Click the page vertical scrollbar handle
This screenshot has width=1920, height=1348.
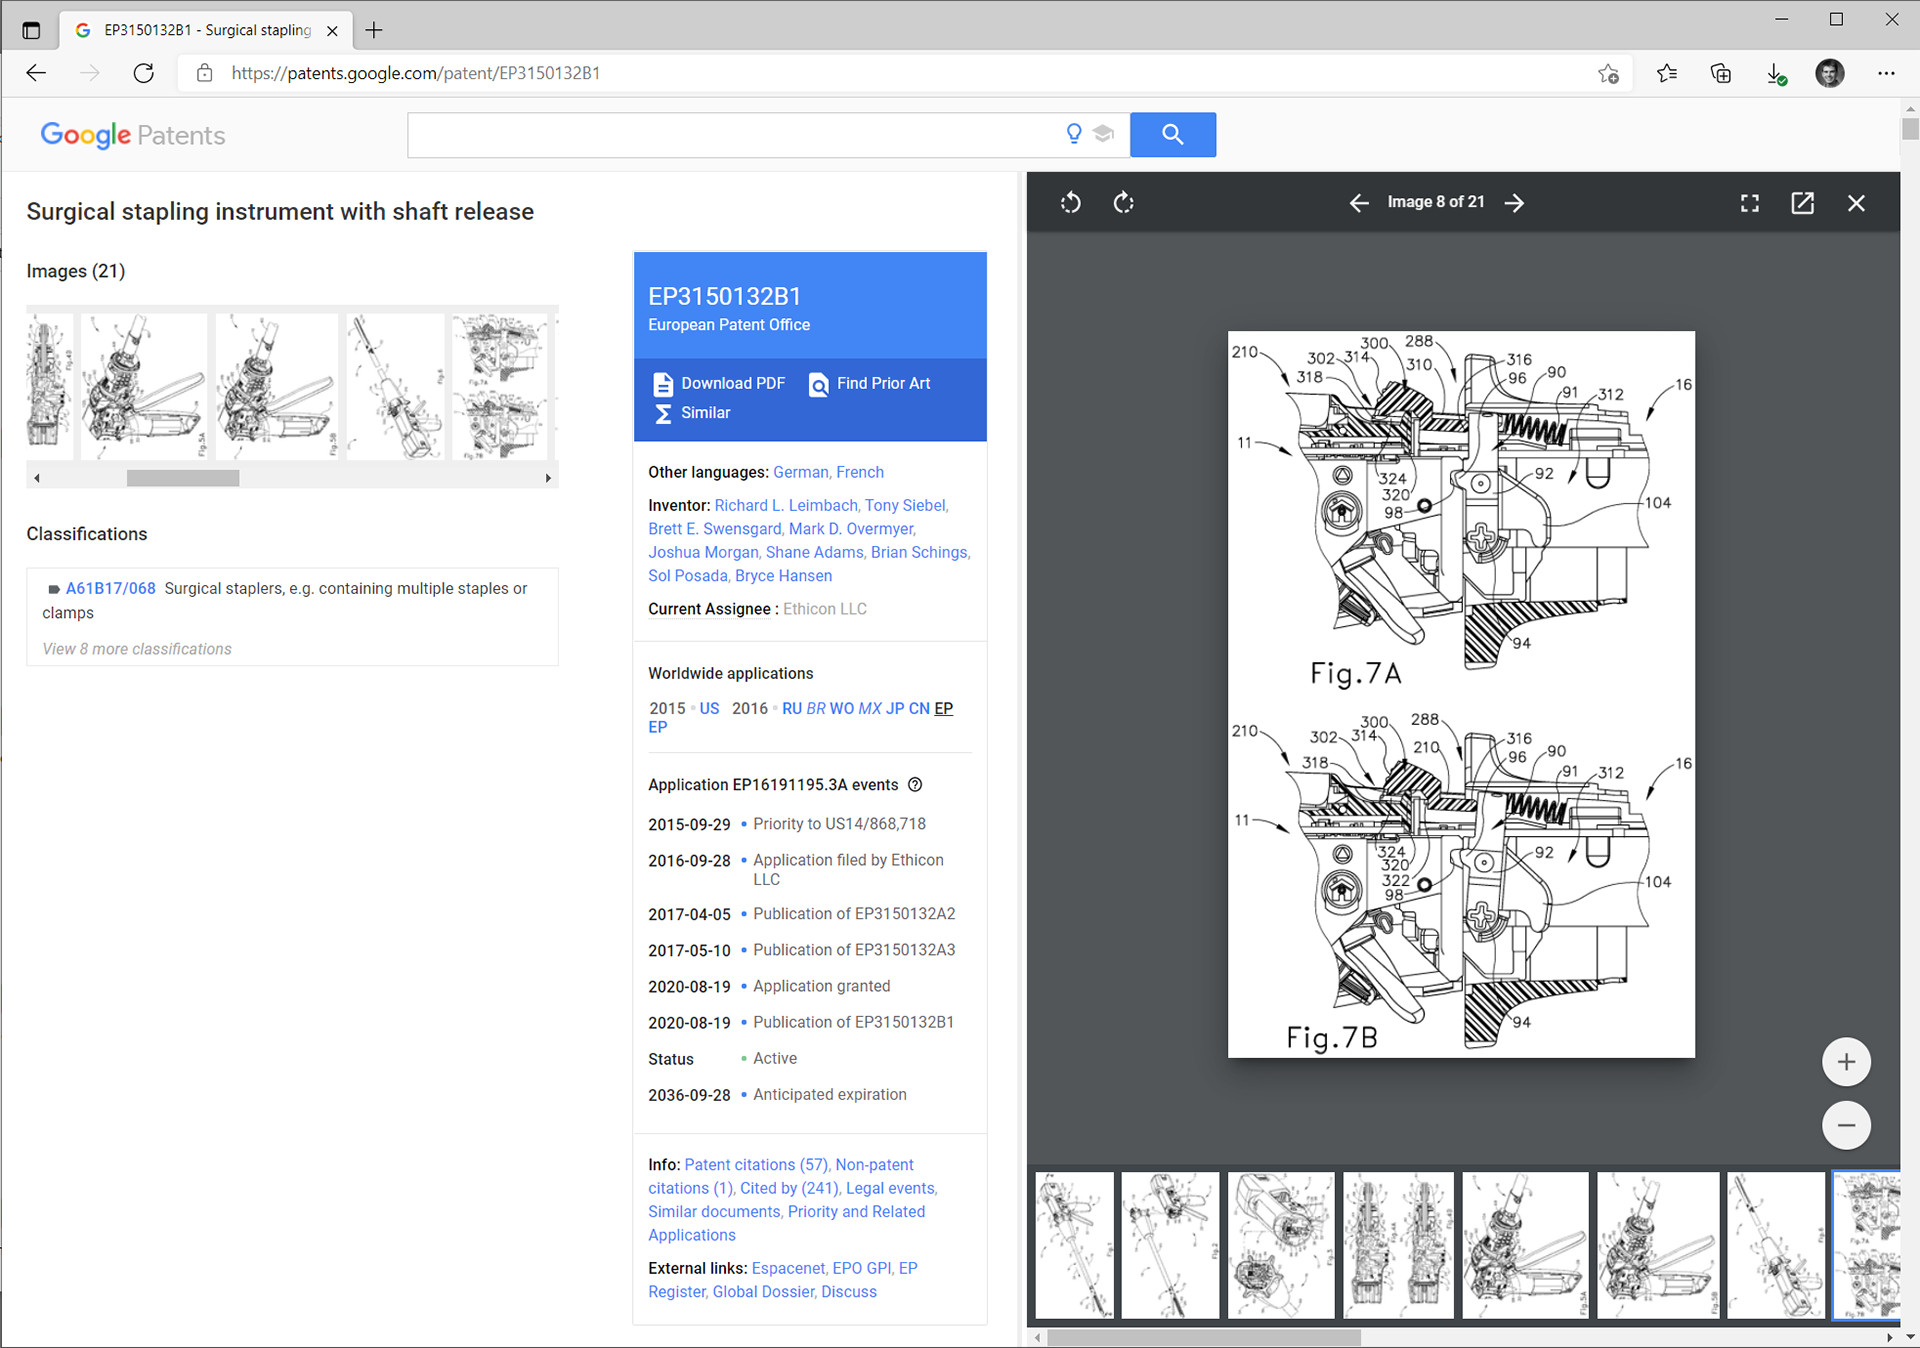point(1910,129)
